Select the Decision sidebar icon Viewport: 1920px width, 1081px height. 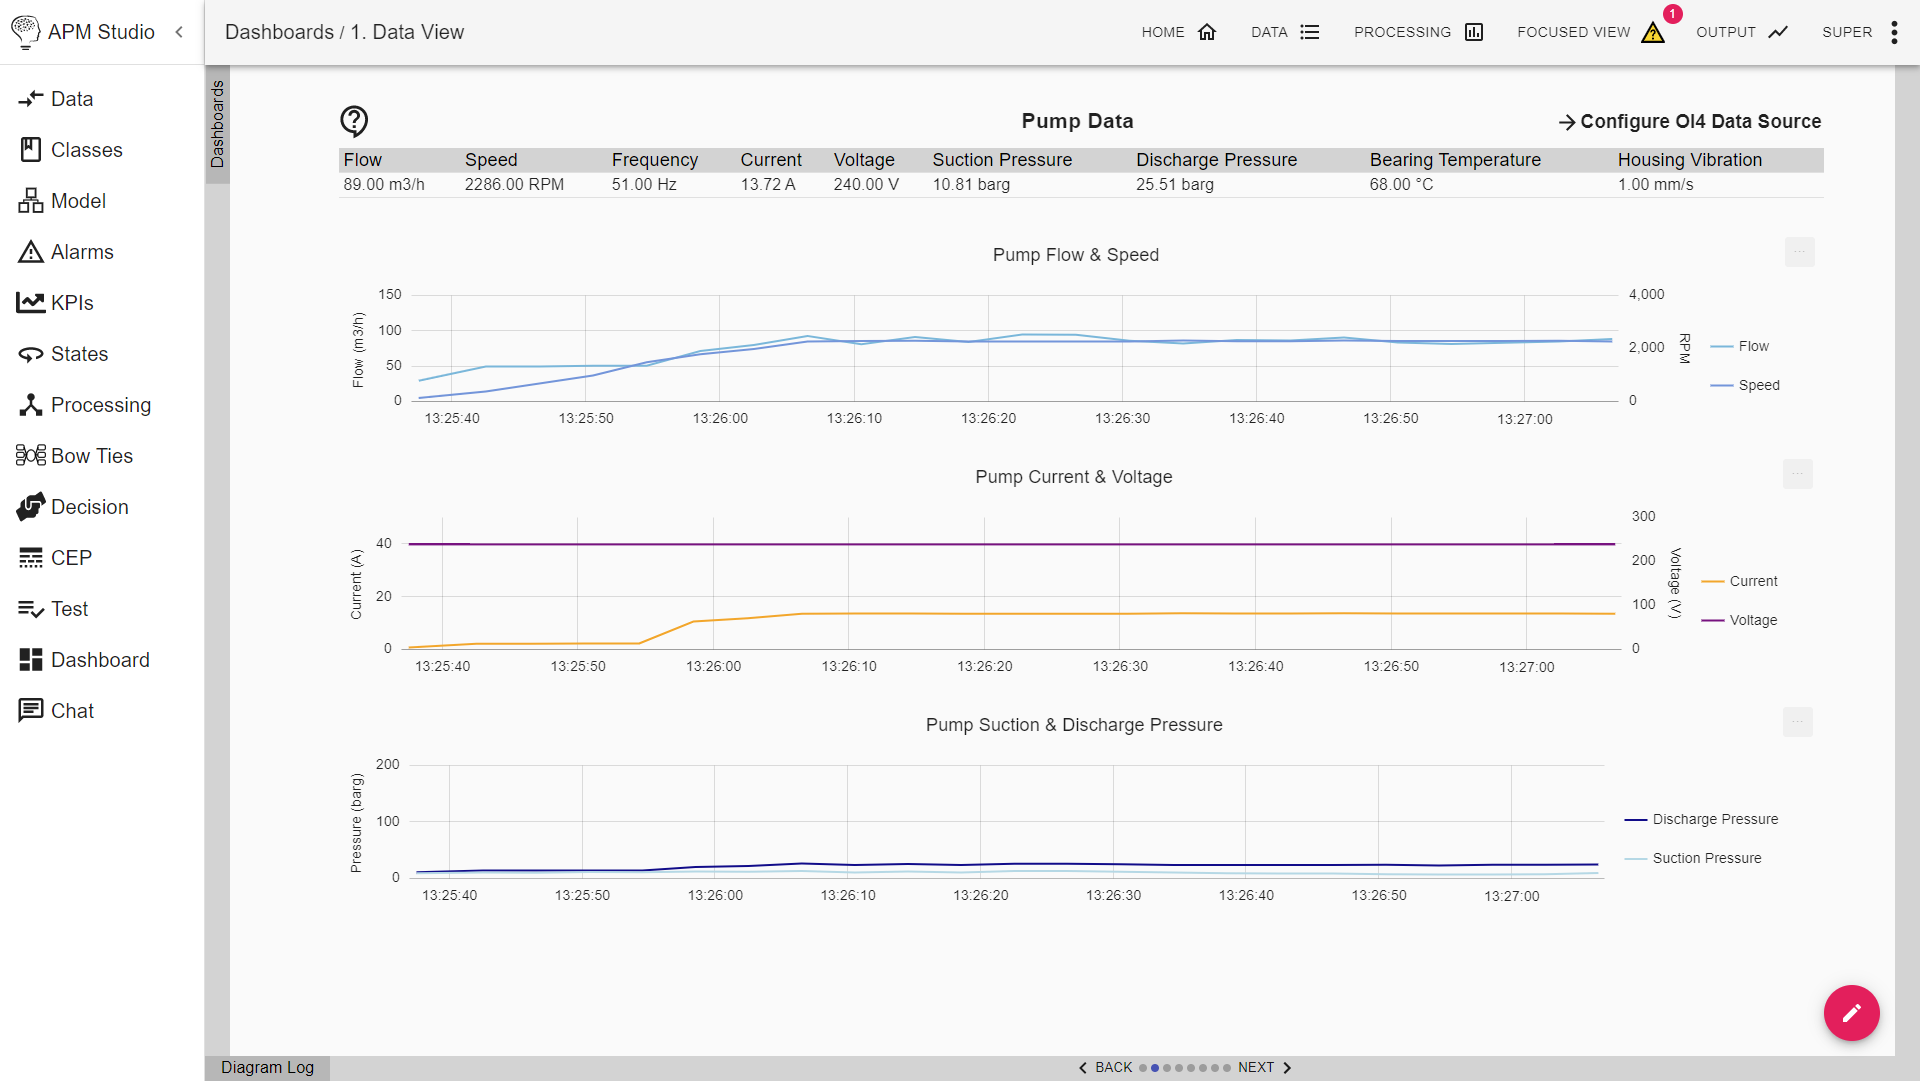(x=90, y=506)
